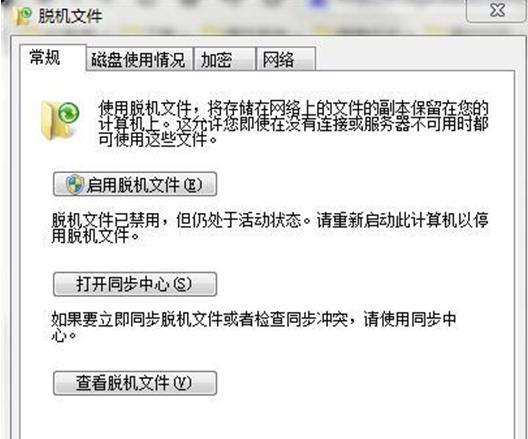Click the 脱机文件 window title text

tap(70, 16)
